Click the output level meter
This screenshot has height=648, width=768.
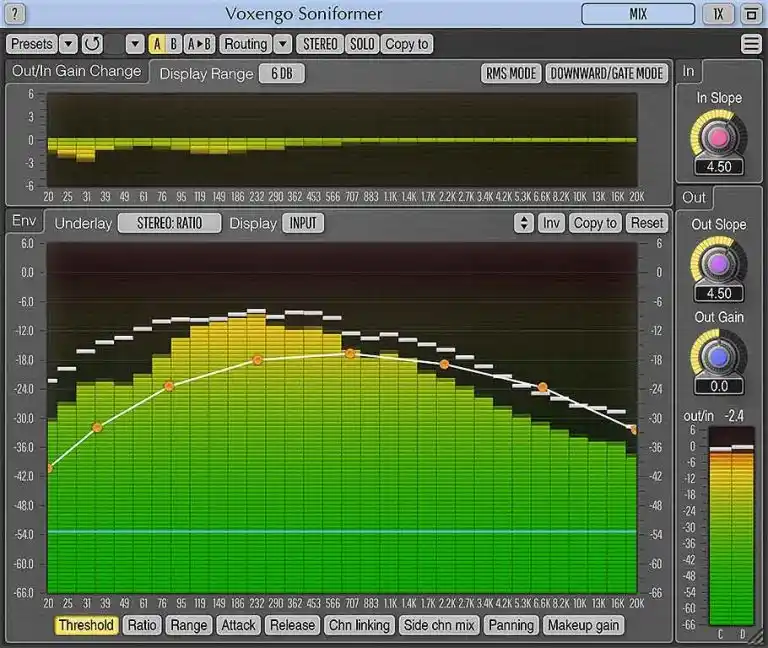coord(731,527)
